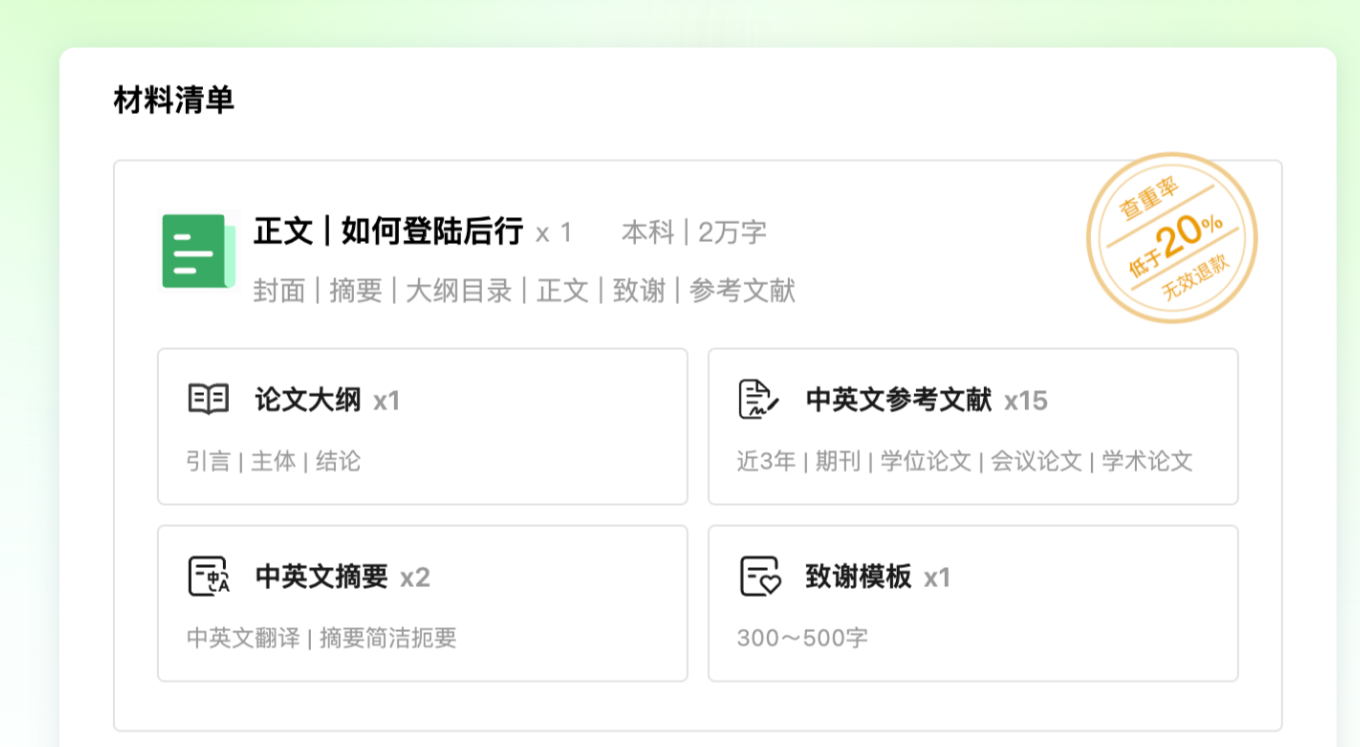The height and width of the screenshot is (747, 1360).
Task: Click the open-book icon for 论文大纲
Action: [209, 399]
